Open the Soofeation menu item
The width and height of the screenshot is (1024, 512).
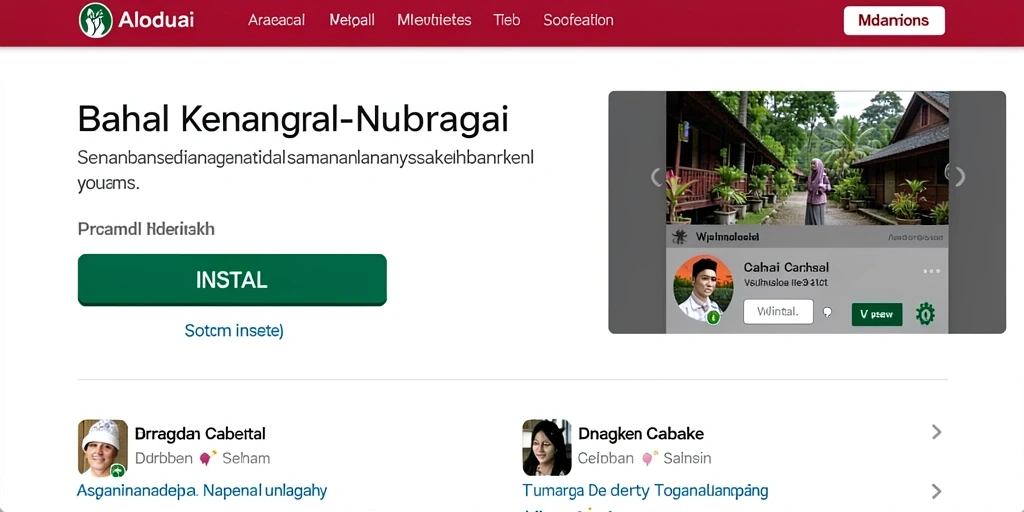coord(578,20)
